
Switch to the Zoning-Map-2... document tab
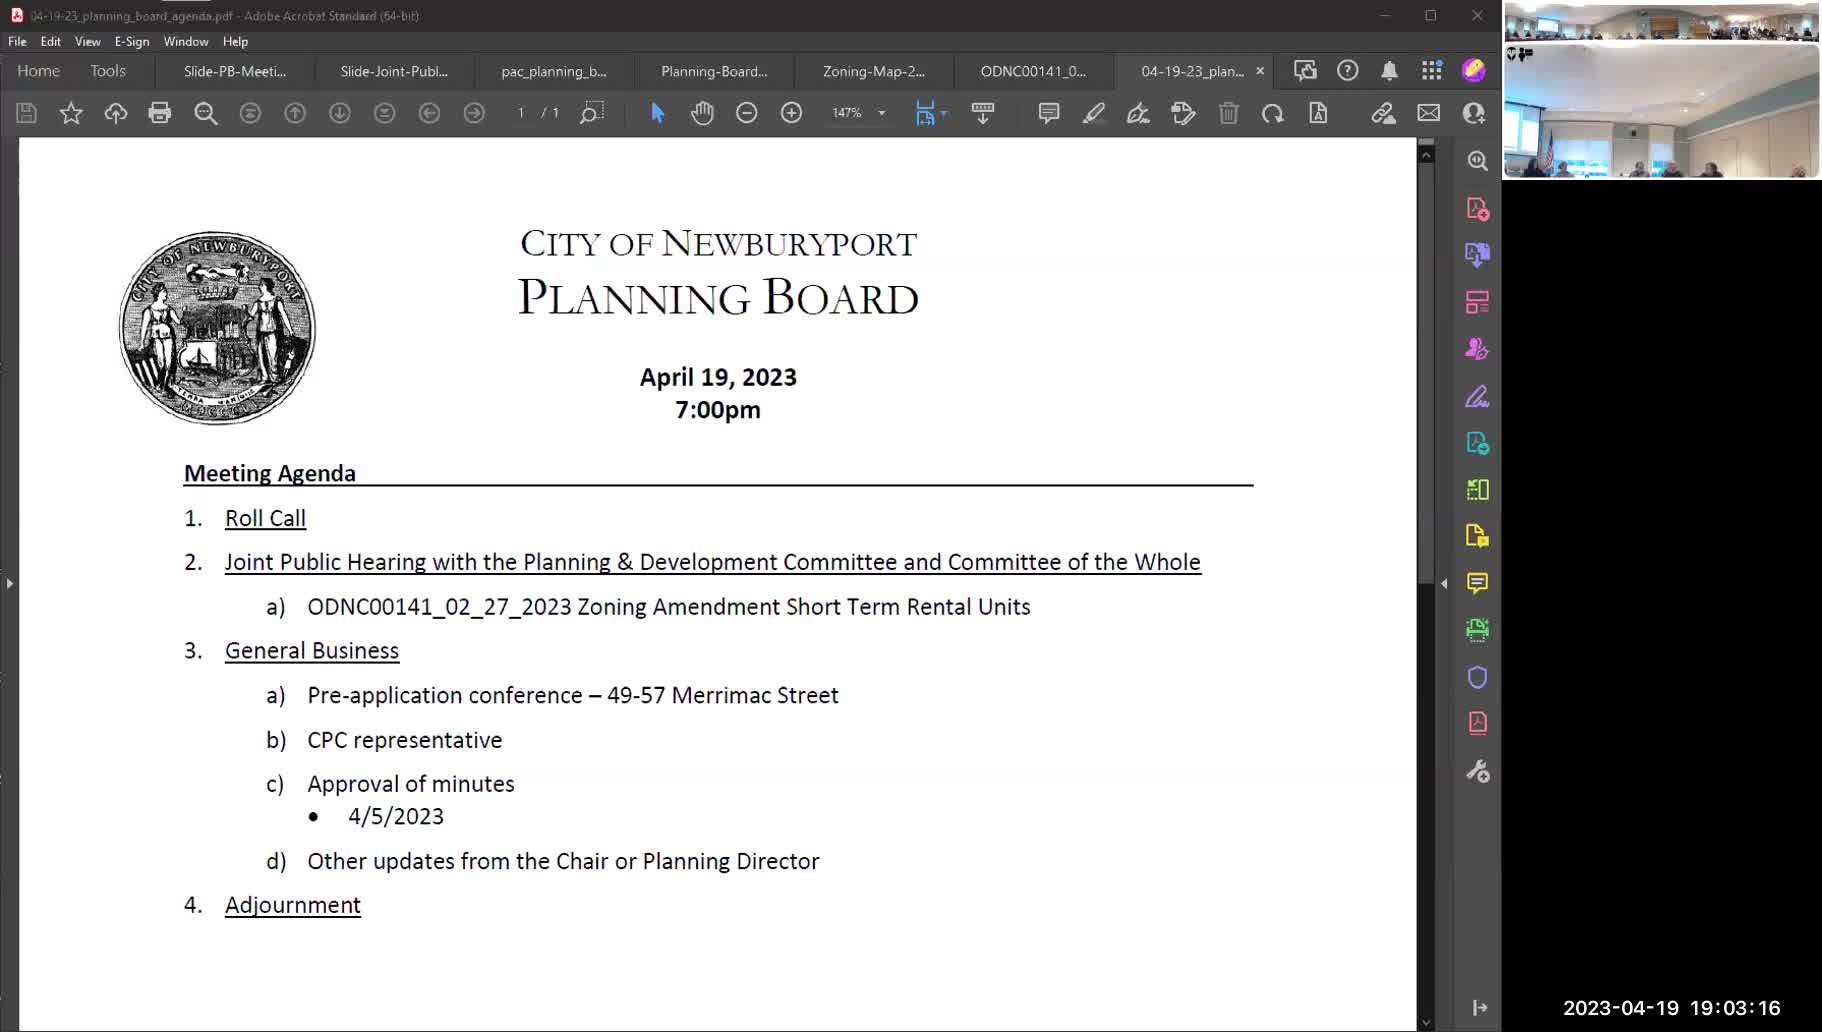(874, 71)
